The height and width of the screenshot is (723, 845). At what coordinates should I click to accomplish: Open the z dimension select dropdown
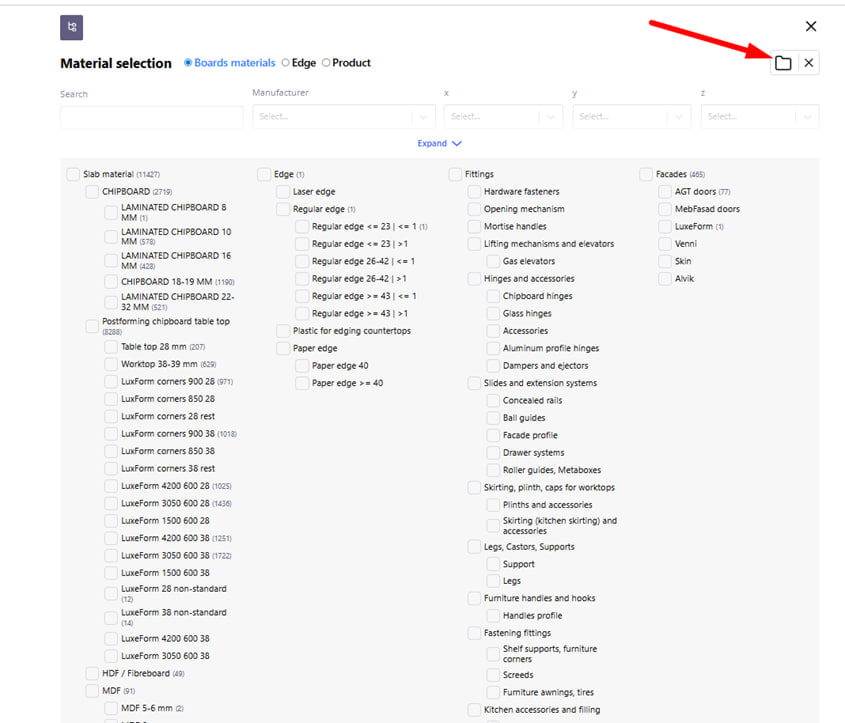click(759, 117)
